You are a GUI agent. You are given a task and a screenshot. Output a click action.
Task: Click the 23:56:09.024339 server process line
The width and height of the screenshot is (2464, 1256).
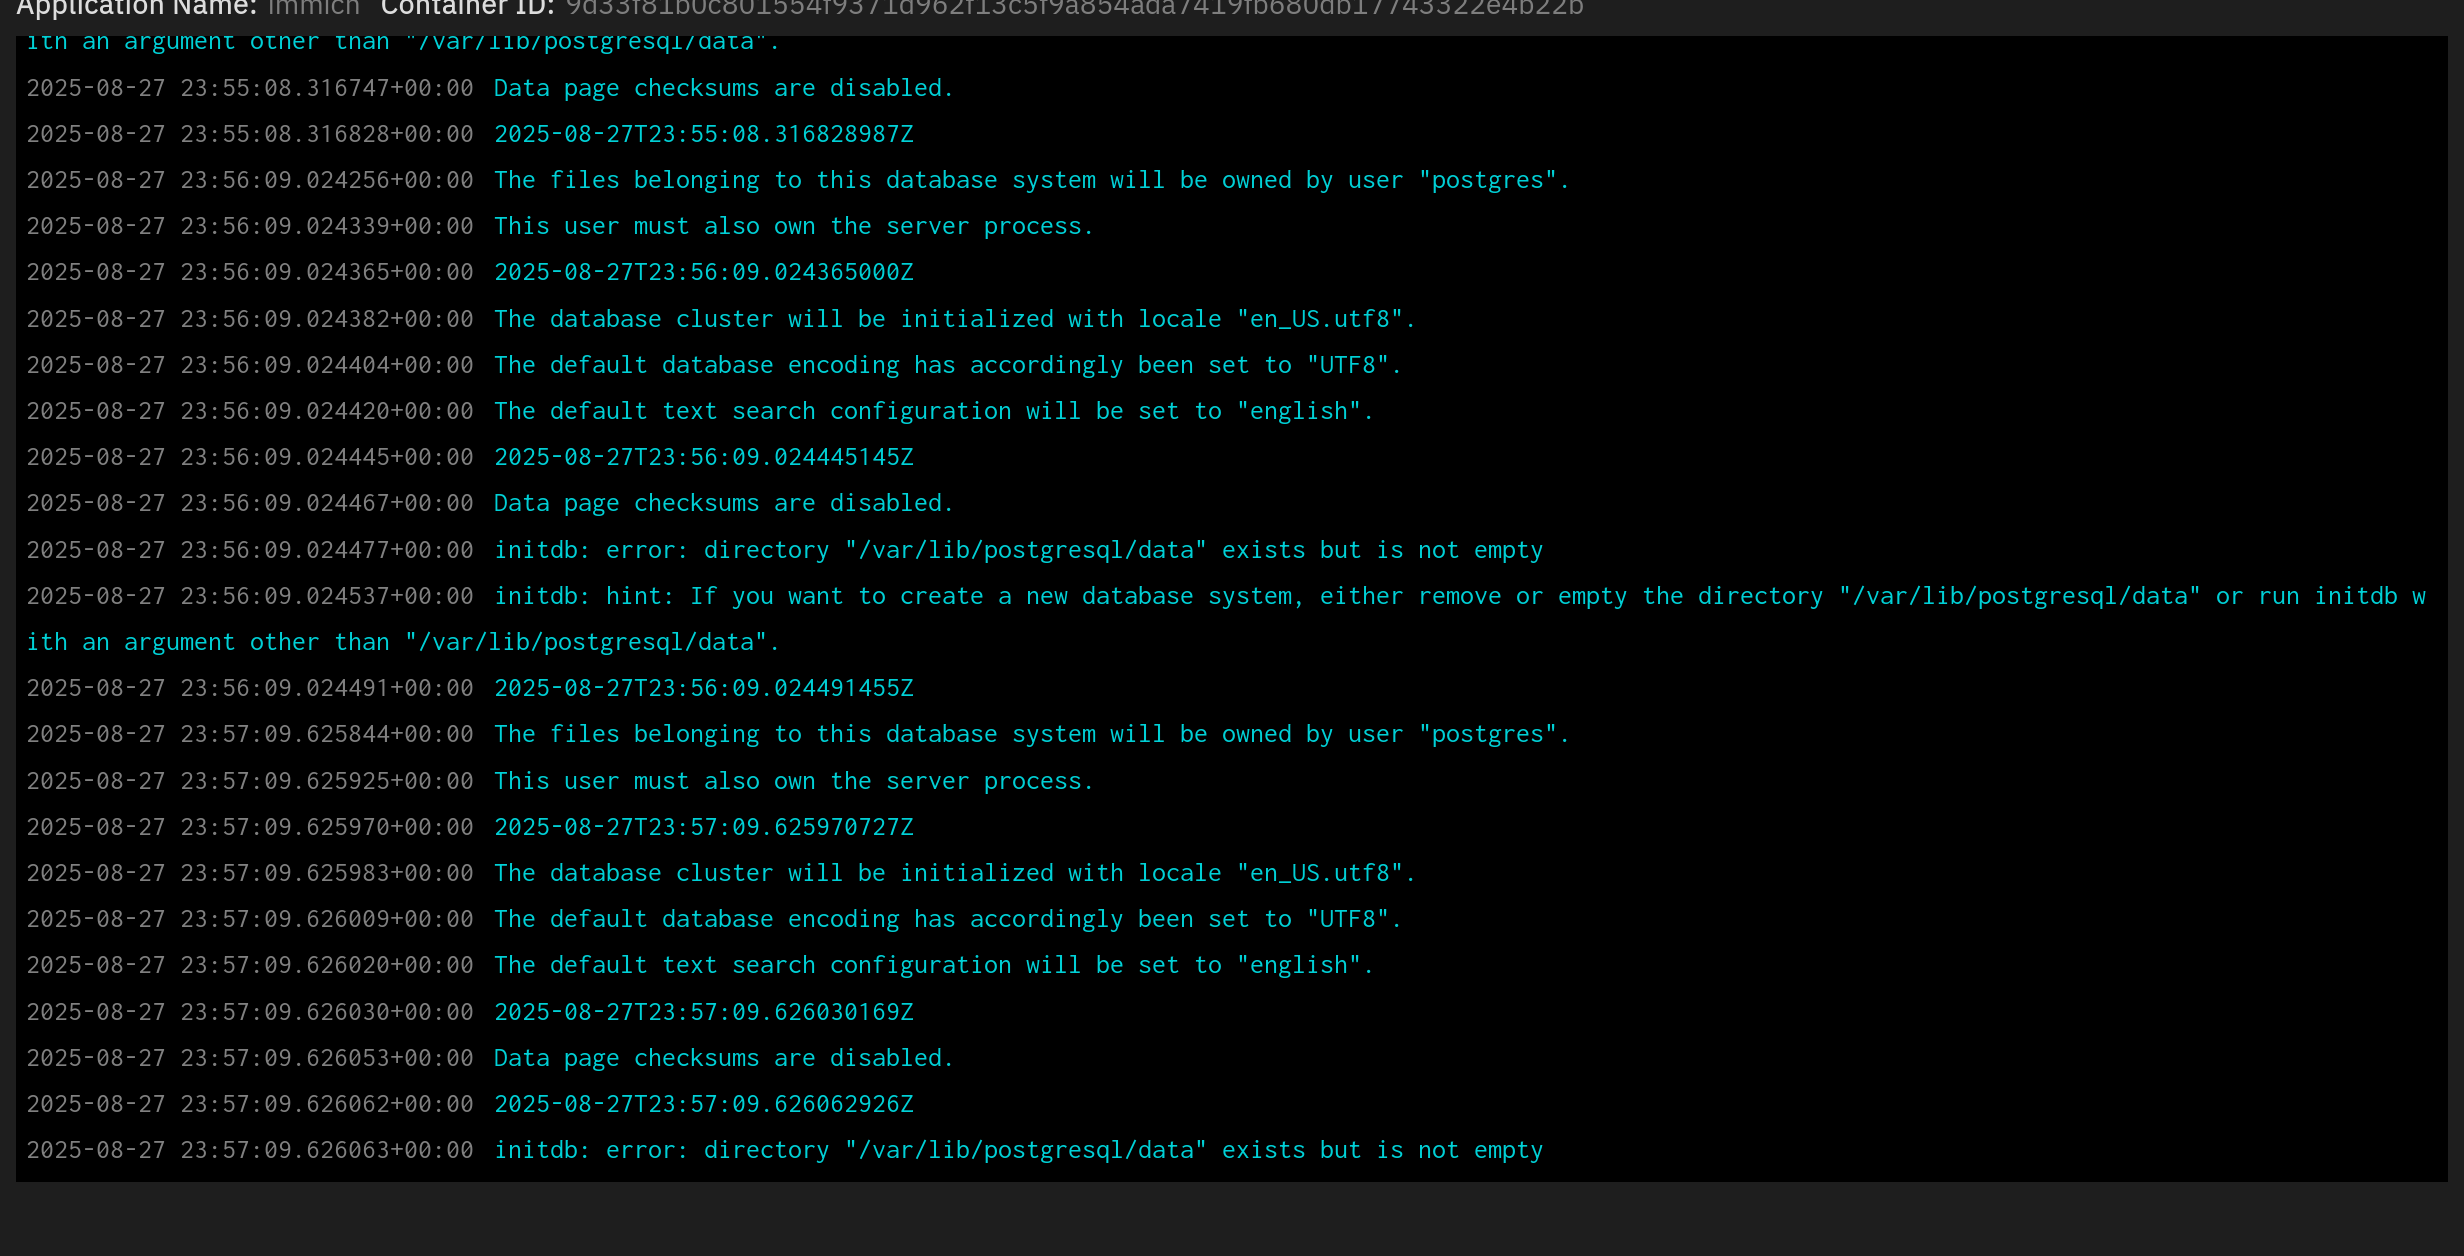pyautogui.click(x=793, y=226)
